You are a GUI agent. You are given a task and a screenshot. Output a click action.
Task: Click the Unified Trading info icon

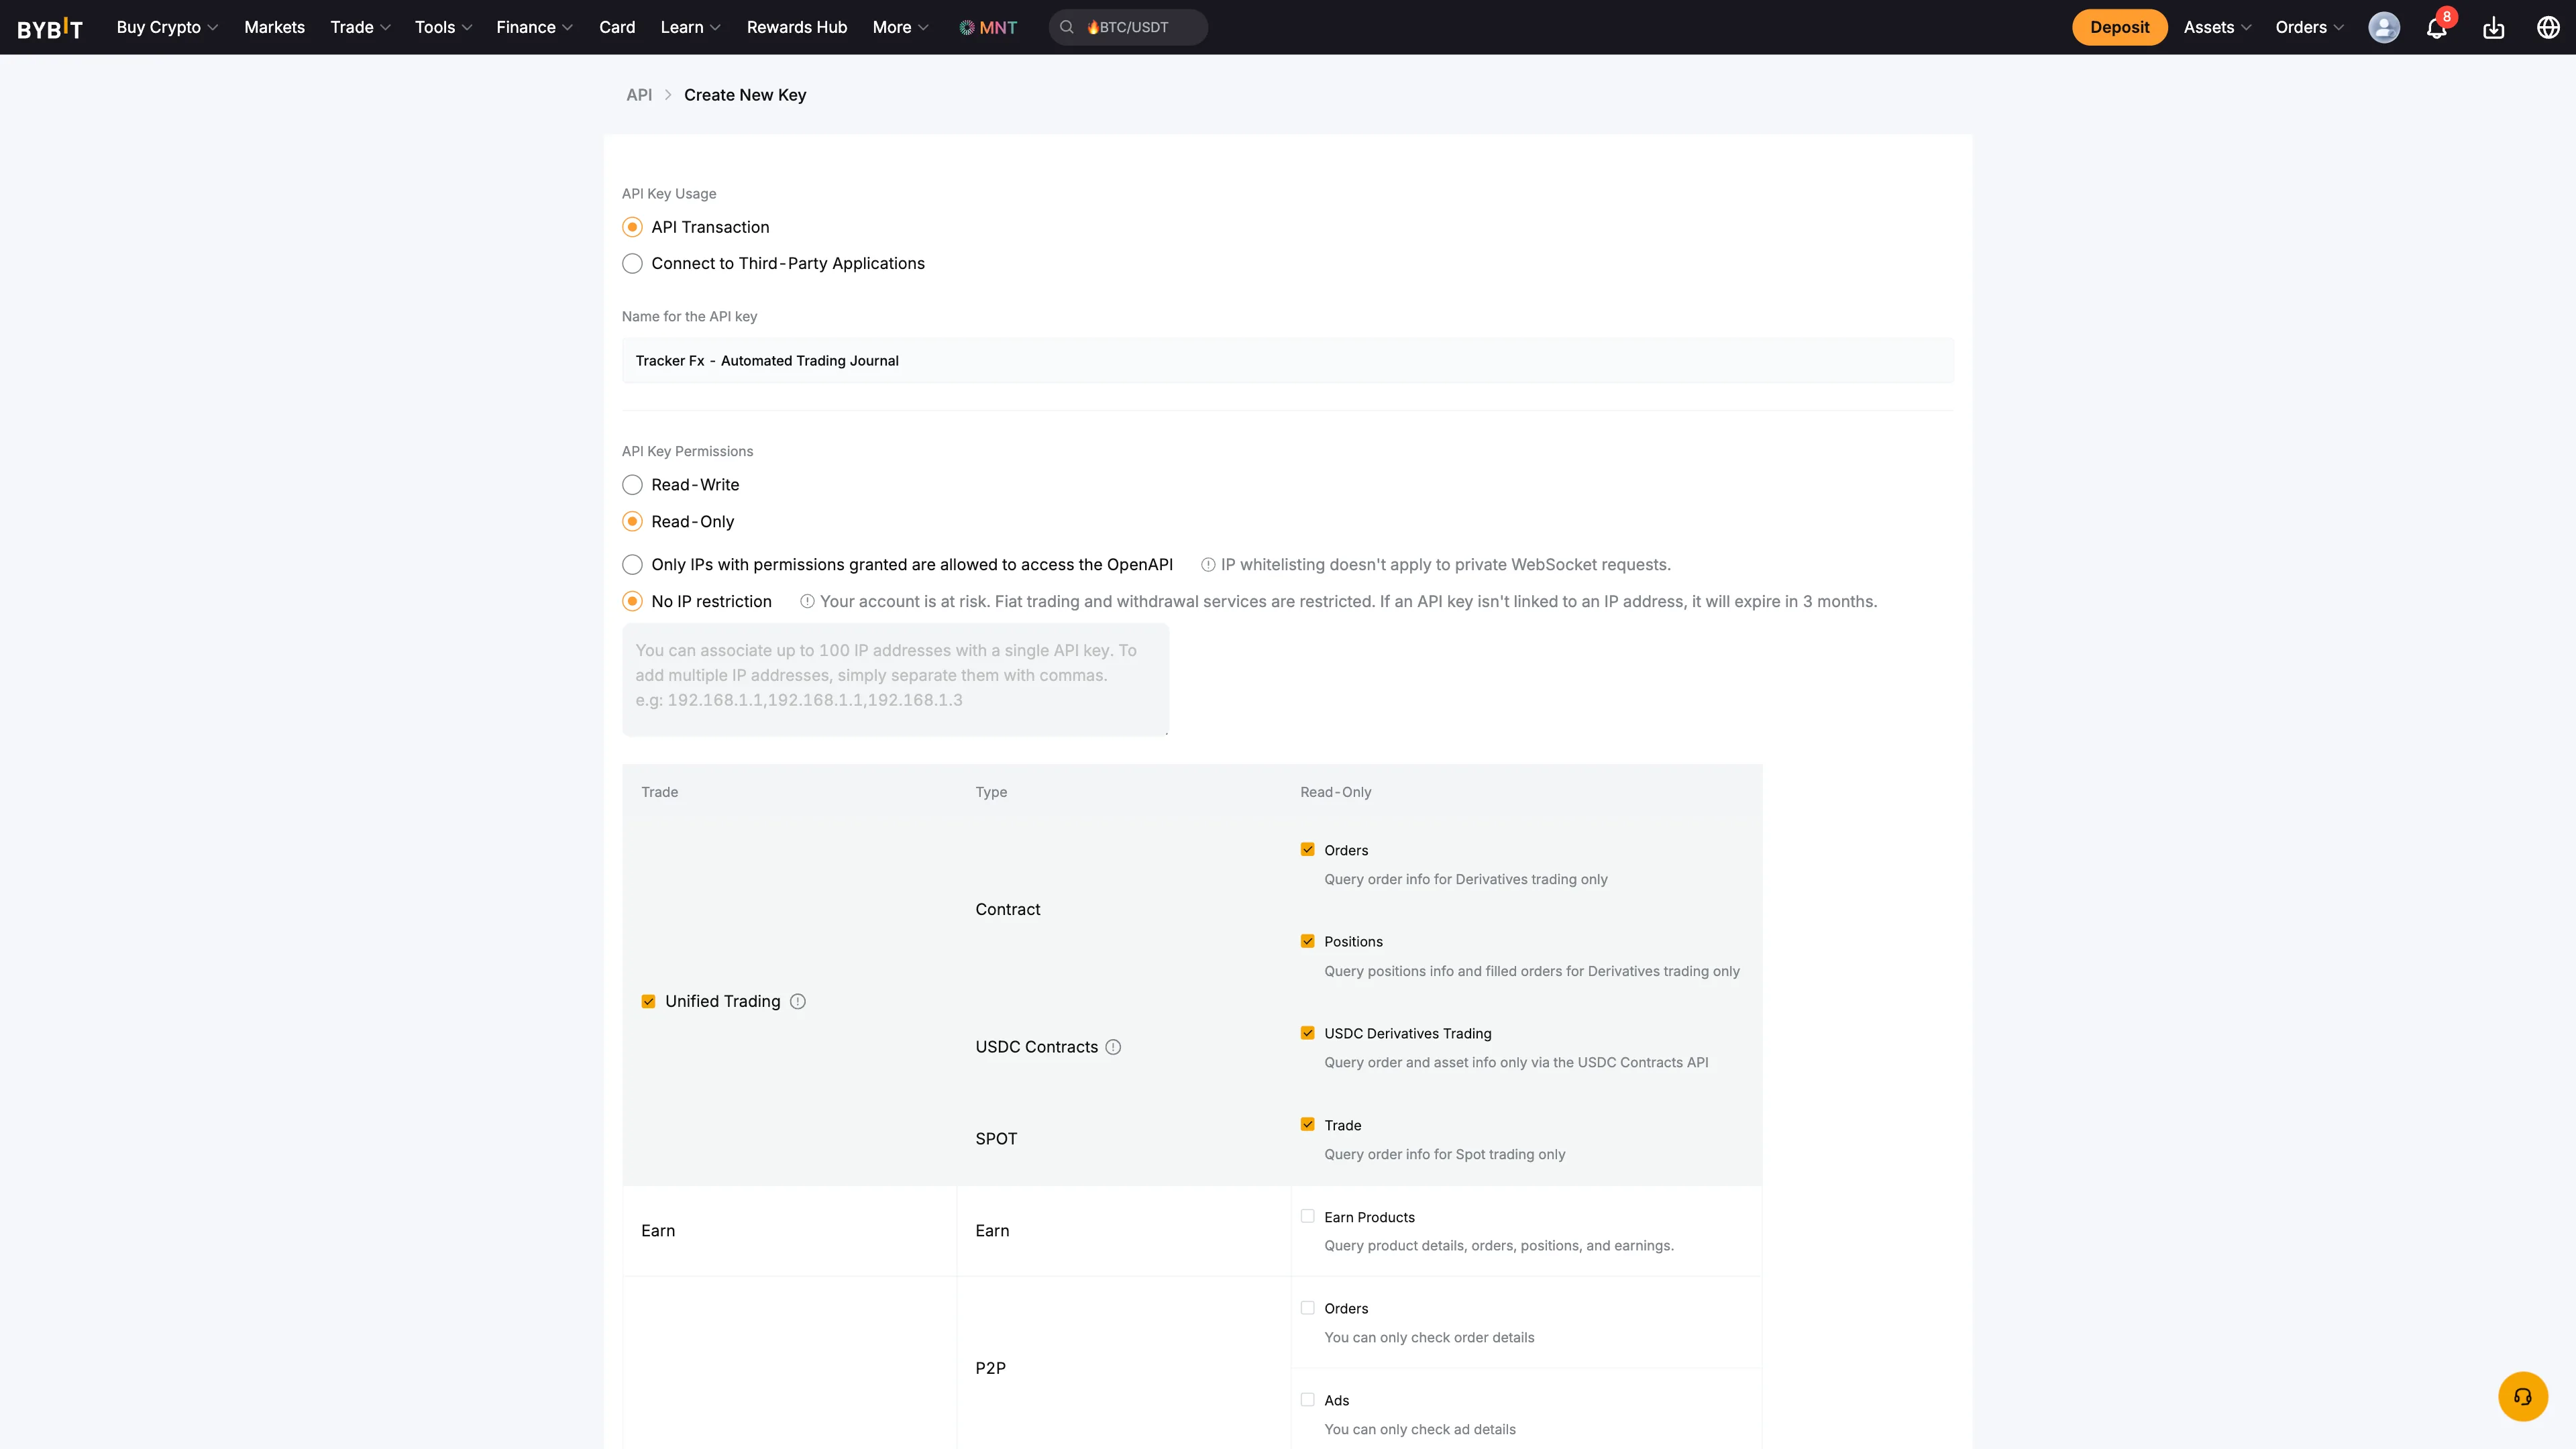click(x=798, y=1001)
